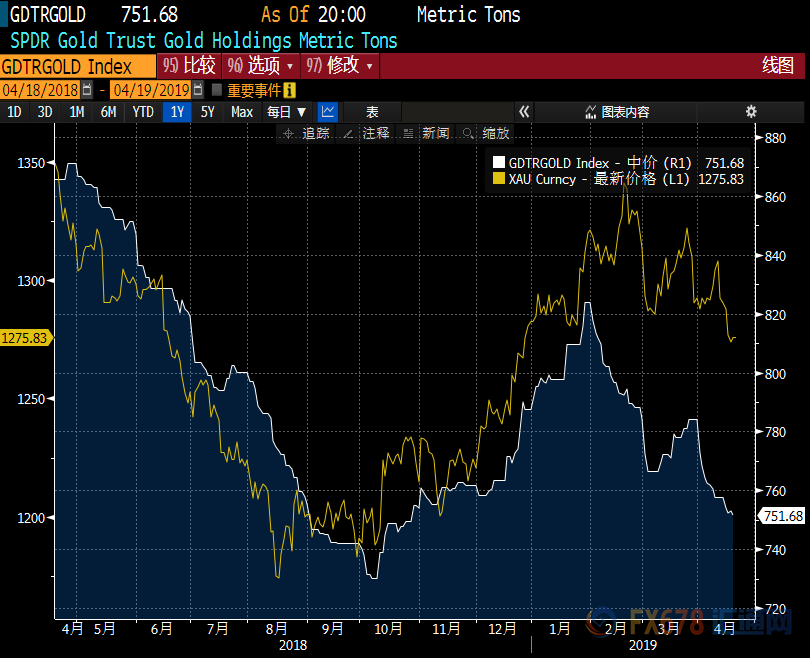This screenshot has height=658, width=810.
Task: Click the 1275.83 left axis price tag
Action: pyautogui.click(x=26, y=338)
